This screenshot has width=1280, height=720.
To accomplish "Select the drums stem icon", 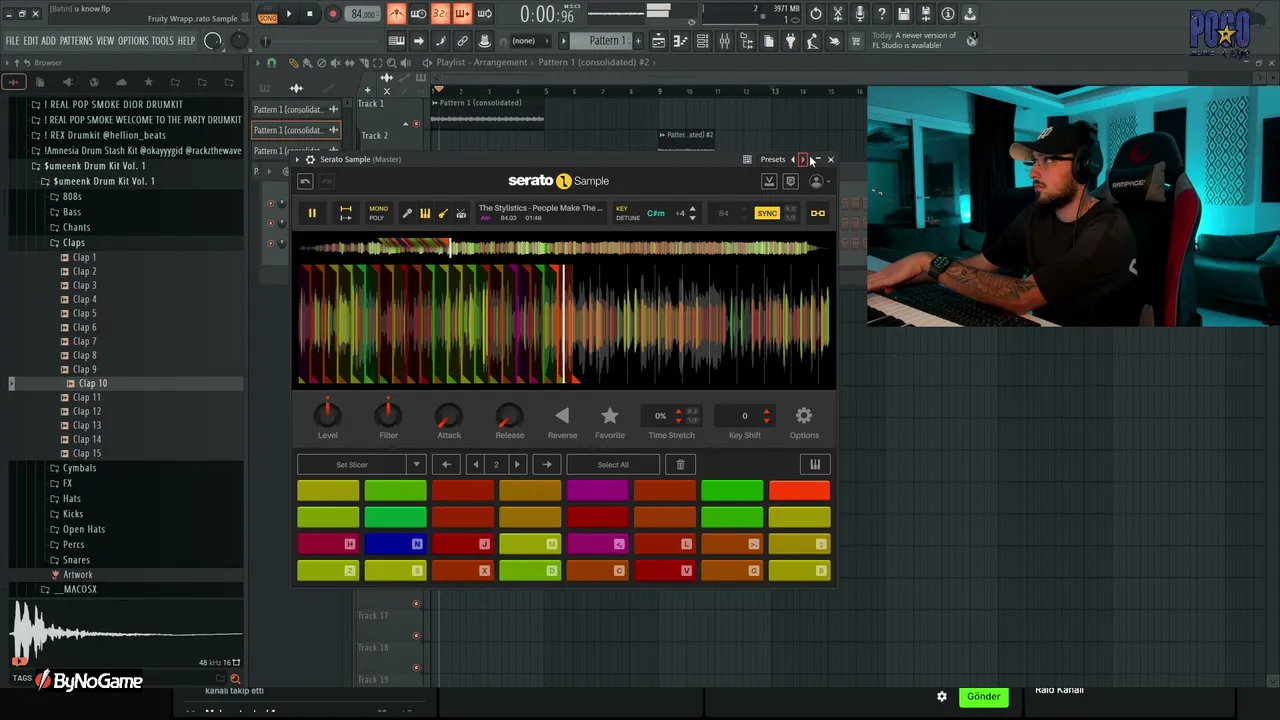I will coord(461,213).
